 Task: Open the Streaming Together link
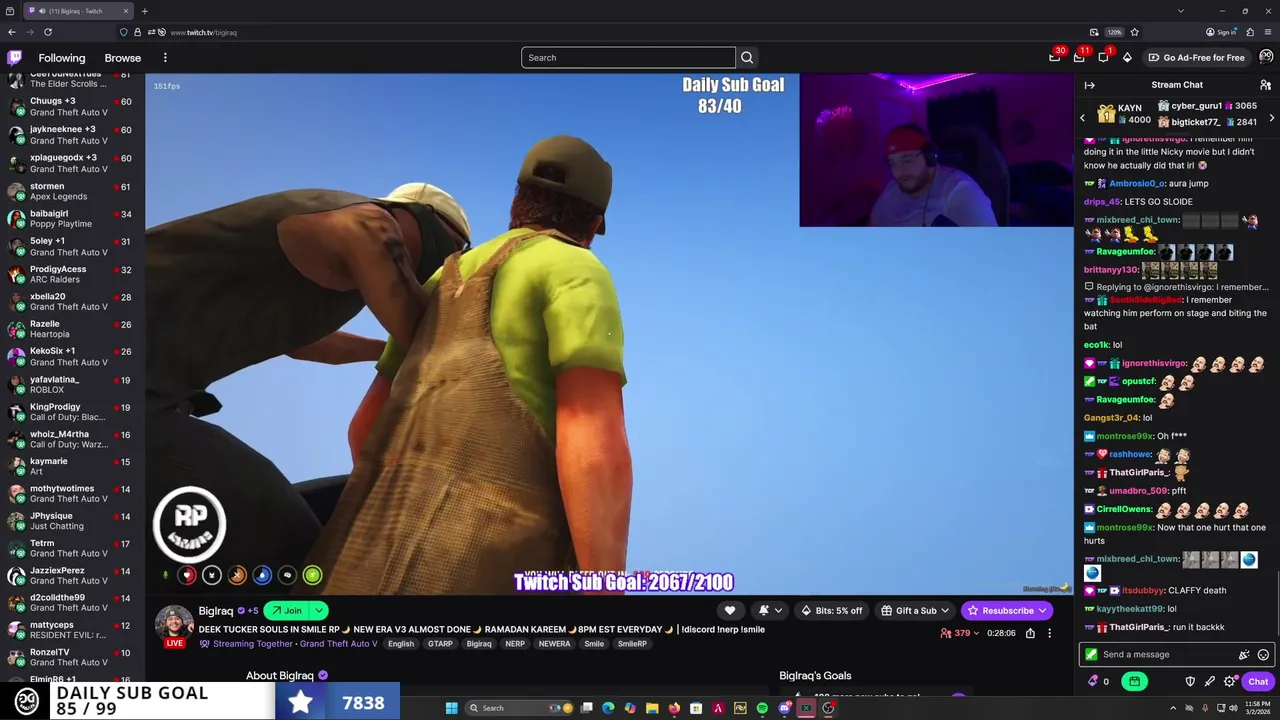tap(253, 644)
